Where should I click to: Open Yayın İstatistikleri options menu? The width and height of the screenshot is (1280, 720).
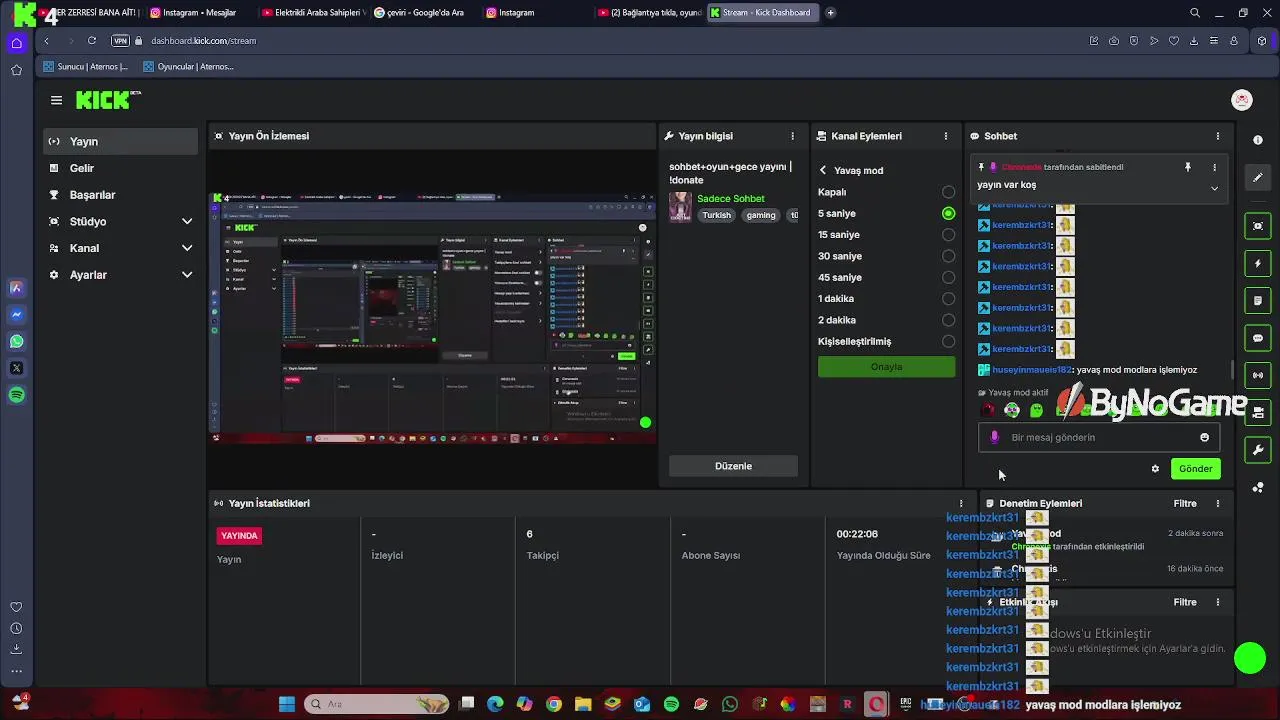[x=961, y=504]
